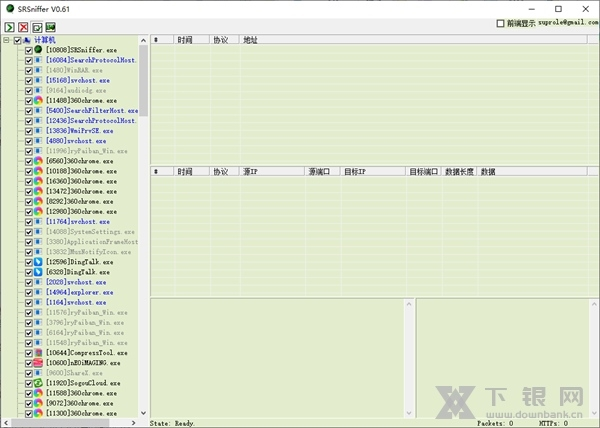Screen dimensions: 600x428
Task: Click the red X Stop capture icon
Action: [23, 26]
